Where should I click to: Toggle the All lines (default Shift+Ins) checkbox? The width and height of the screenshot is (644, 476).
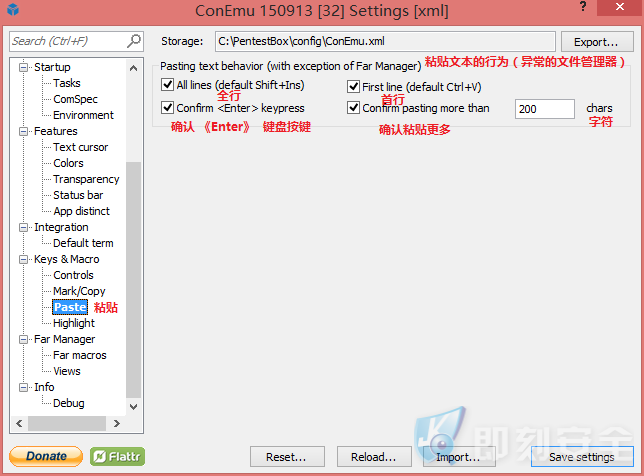[167, 85]
